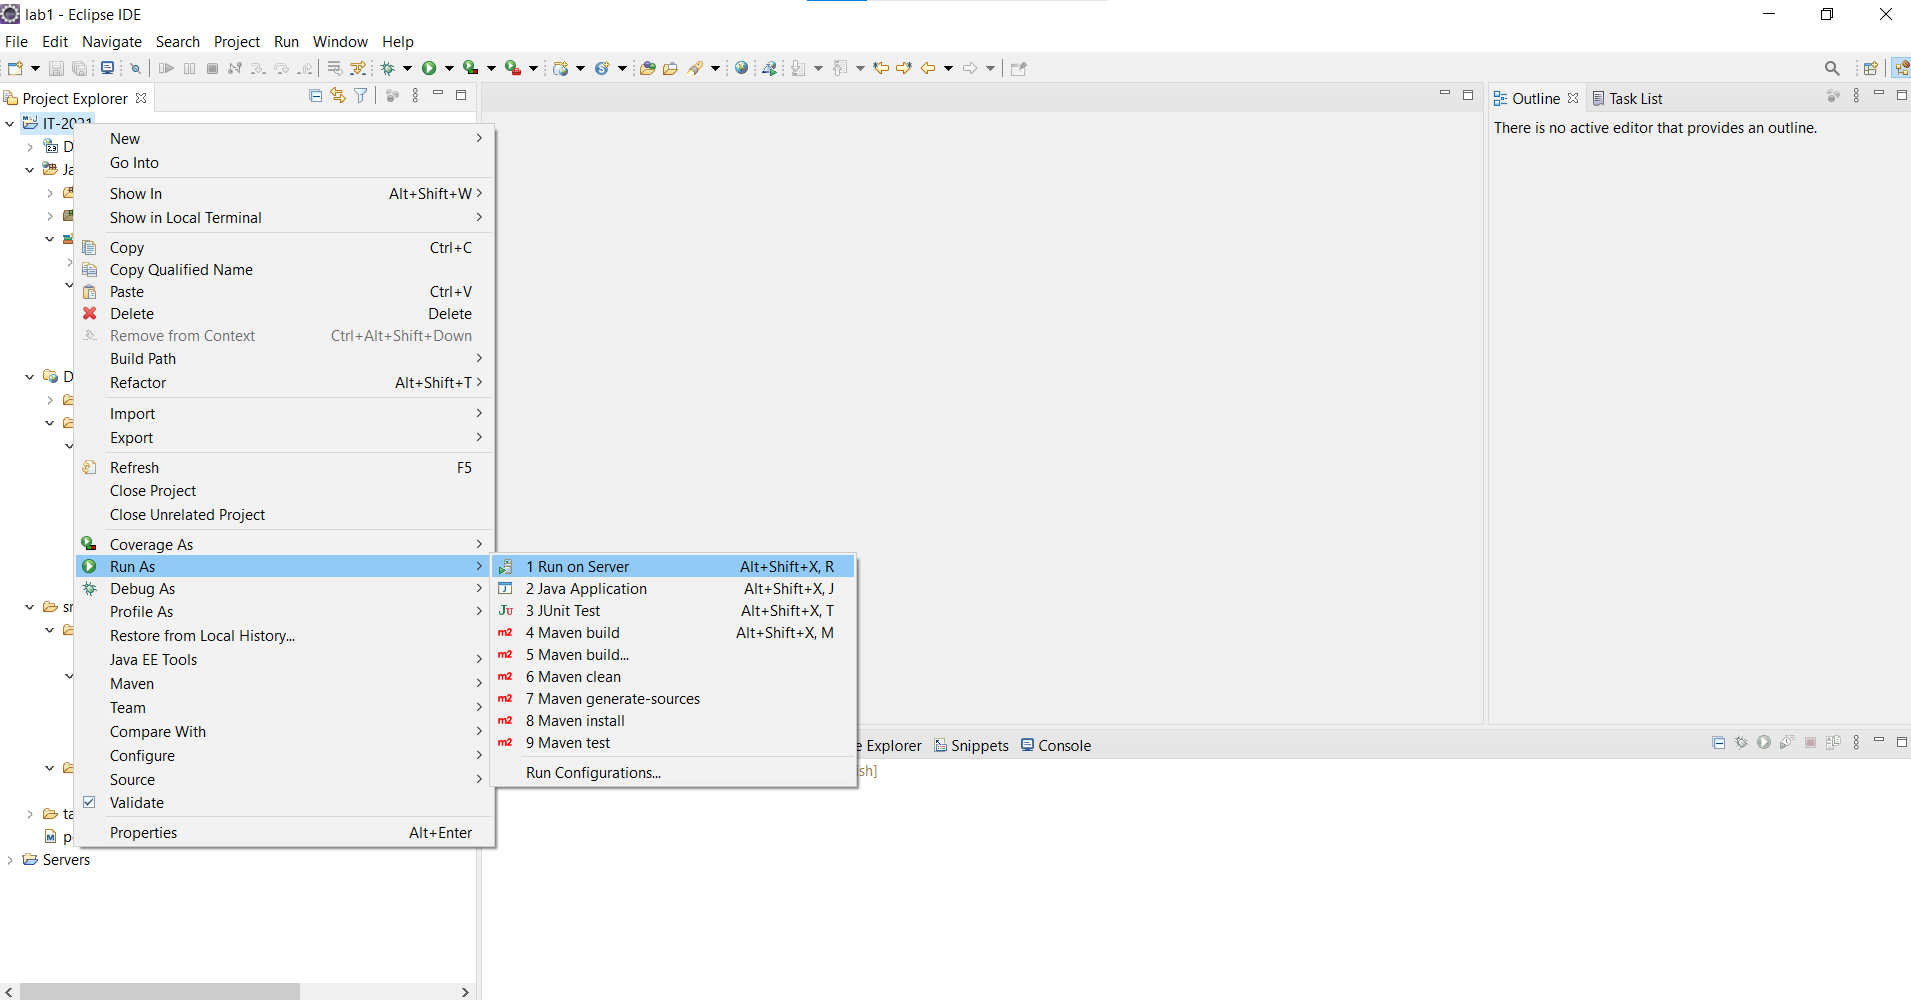This screenshot has height=1000, width=1911.
Task: Open a terminal with the monitor icon
Action: [107, 68]
